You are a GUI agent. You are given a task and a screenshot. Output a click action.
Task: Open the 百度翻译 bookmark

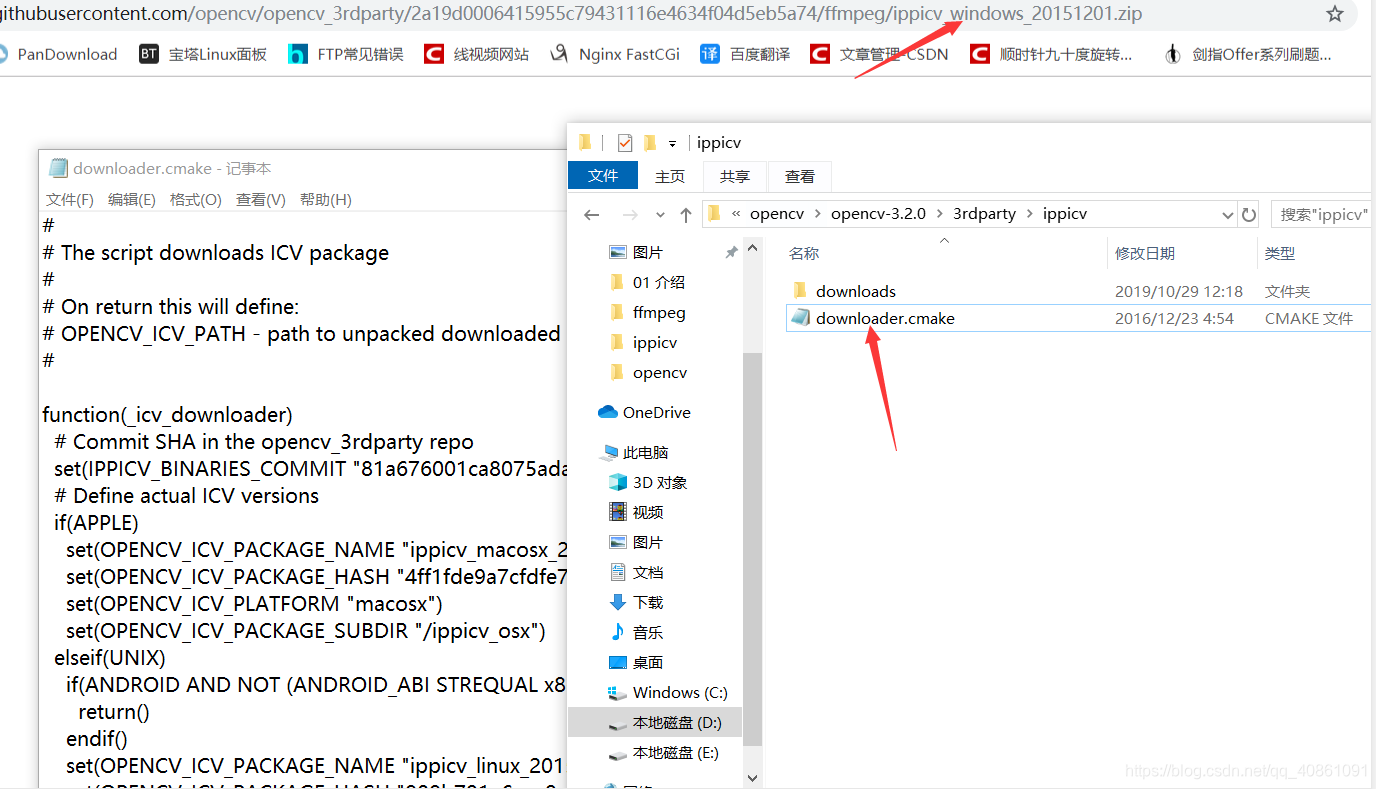tap(745, 54)
